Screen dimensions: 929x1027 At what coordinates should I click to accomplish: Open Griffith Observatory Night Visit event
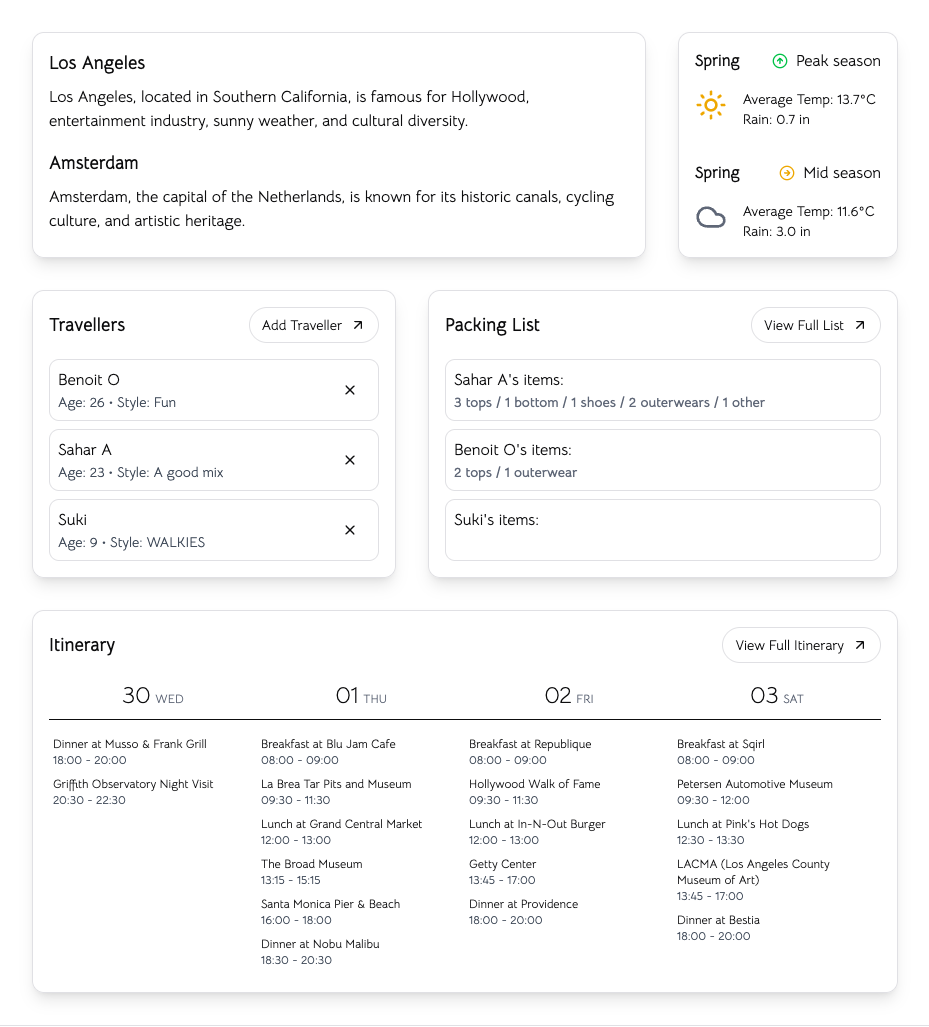tap(133, 792)
